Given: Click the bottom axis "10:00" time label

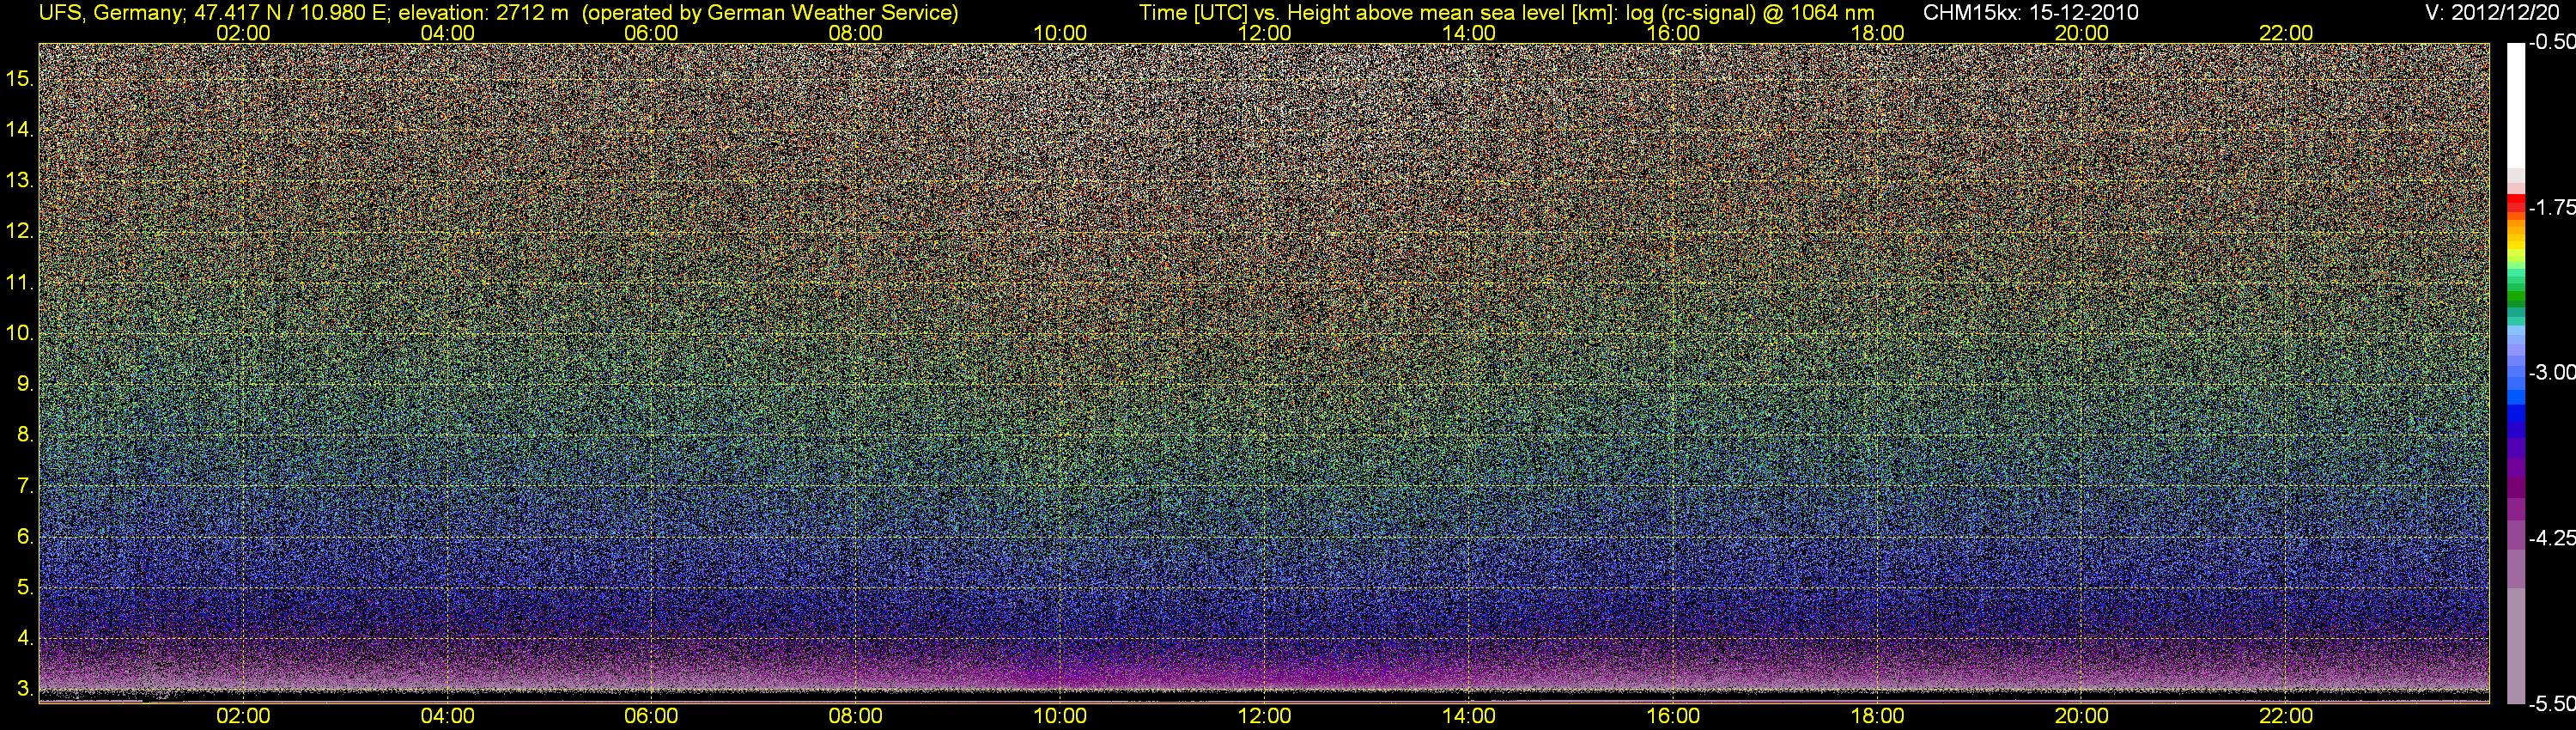Looking at the screenshot, I should pos(1060,716).
